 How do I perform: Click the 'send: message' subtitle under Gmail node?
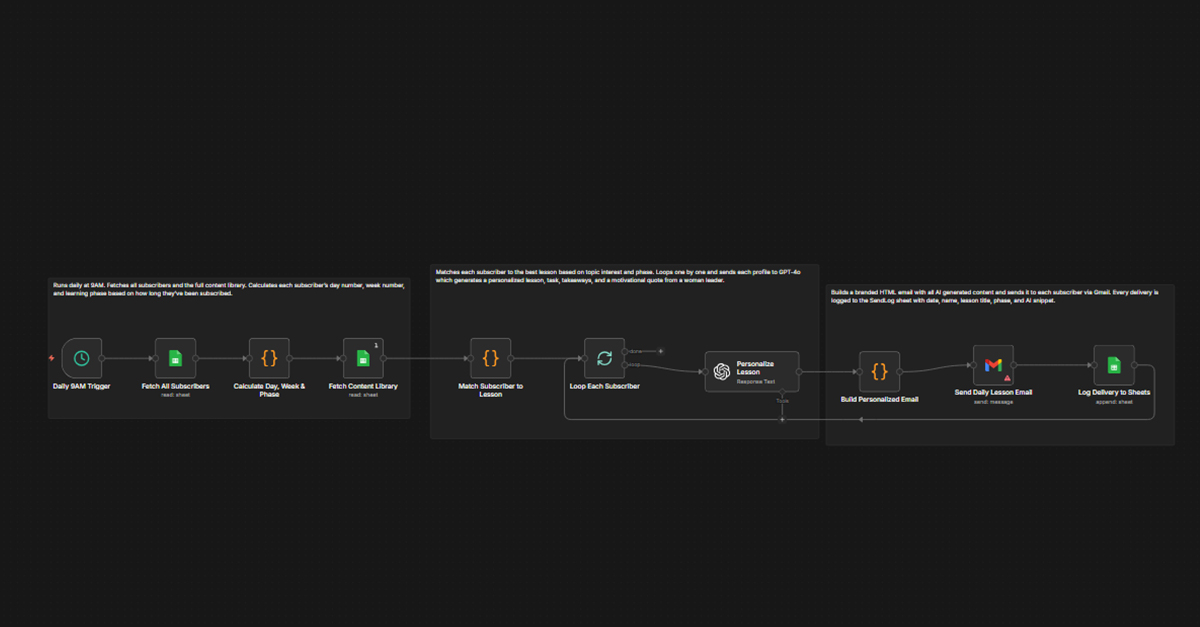pos(993,402)
